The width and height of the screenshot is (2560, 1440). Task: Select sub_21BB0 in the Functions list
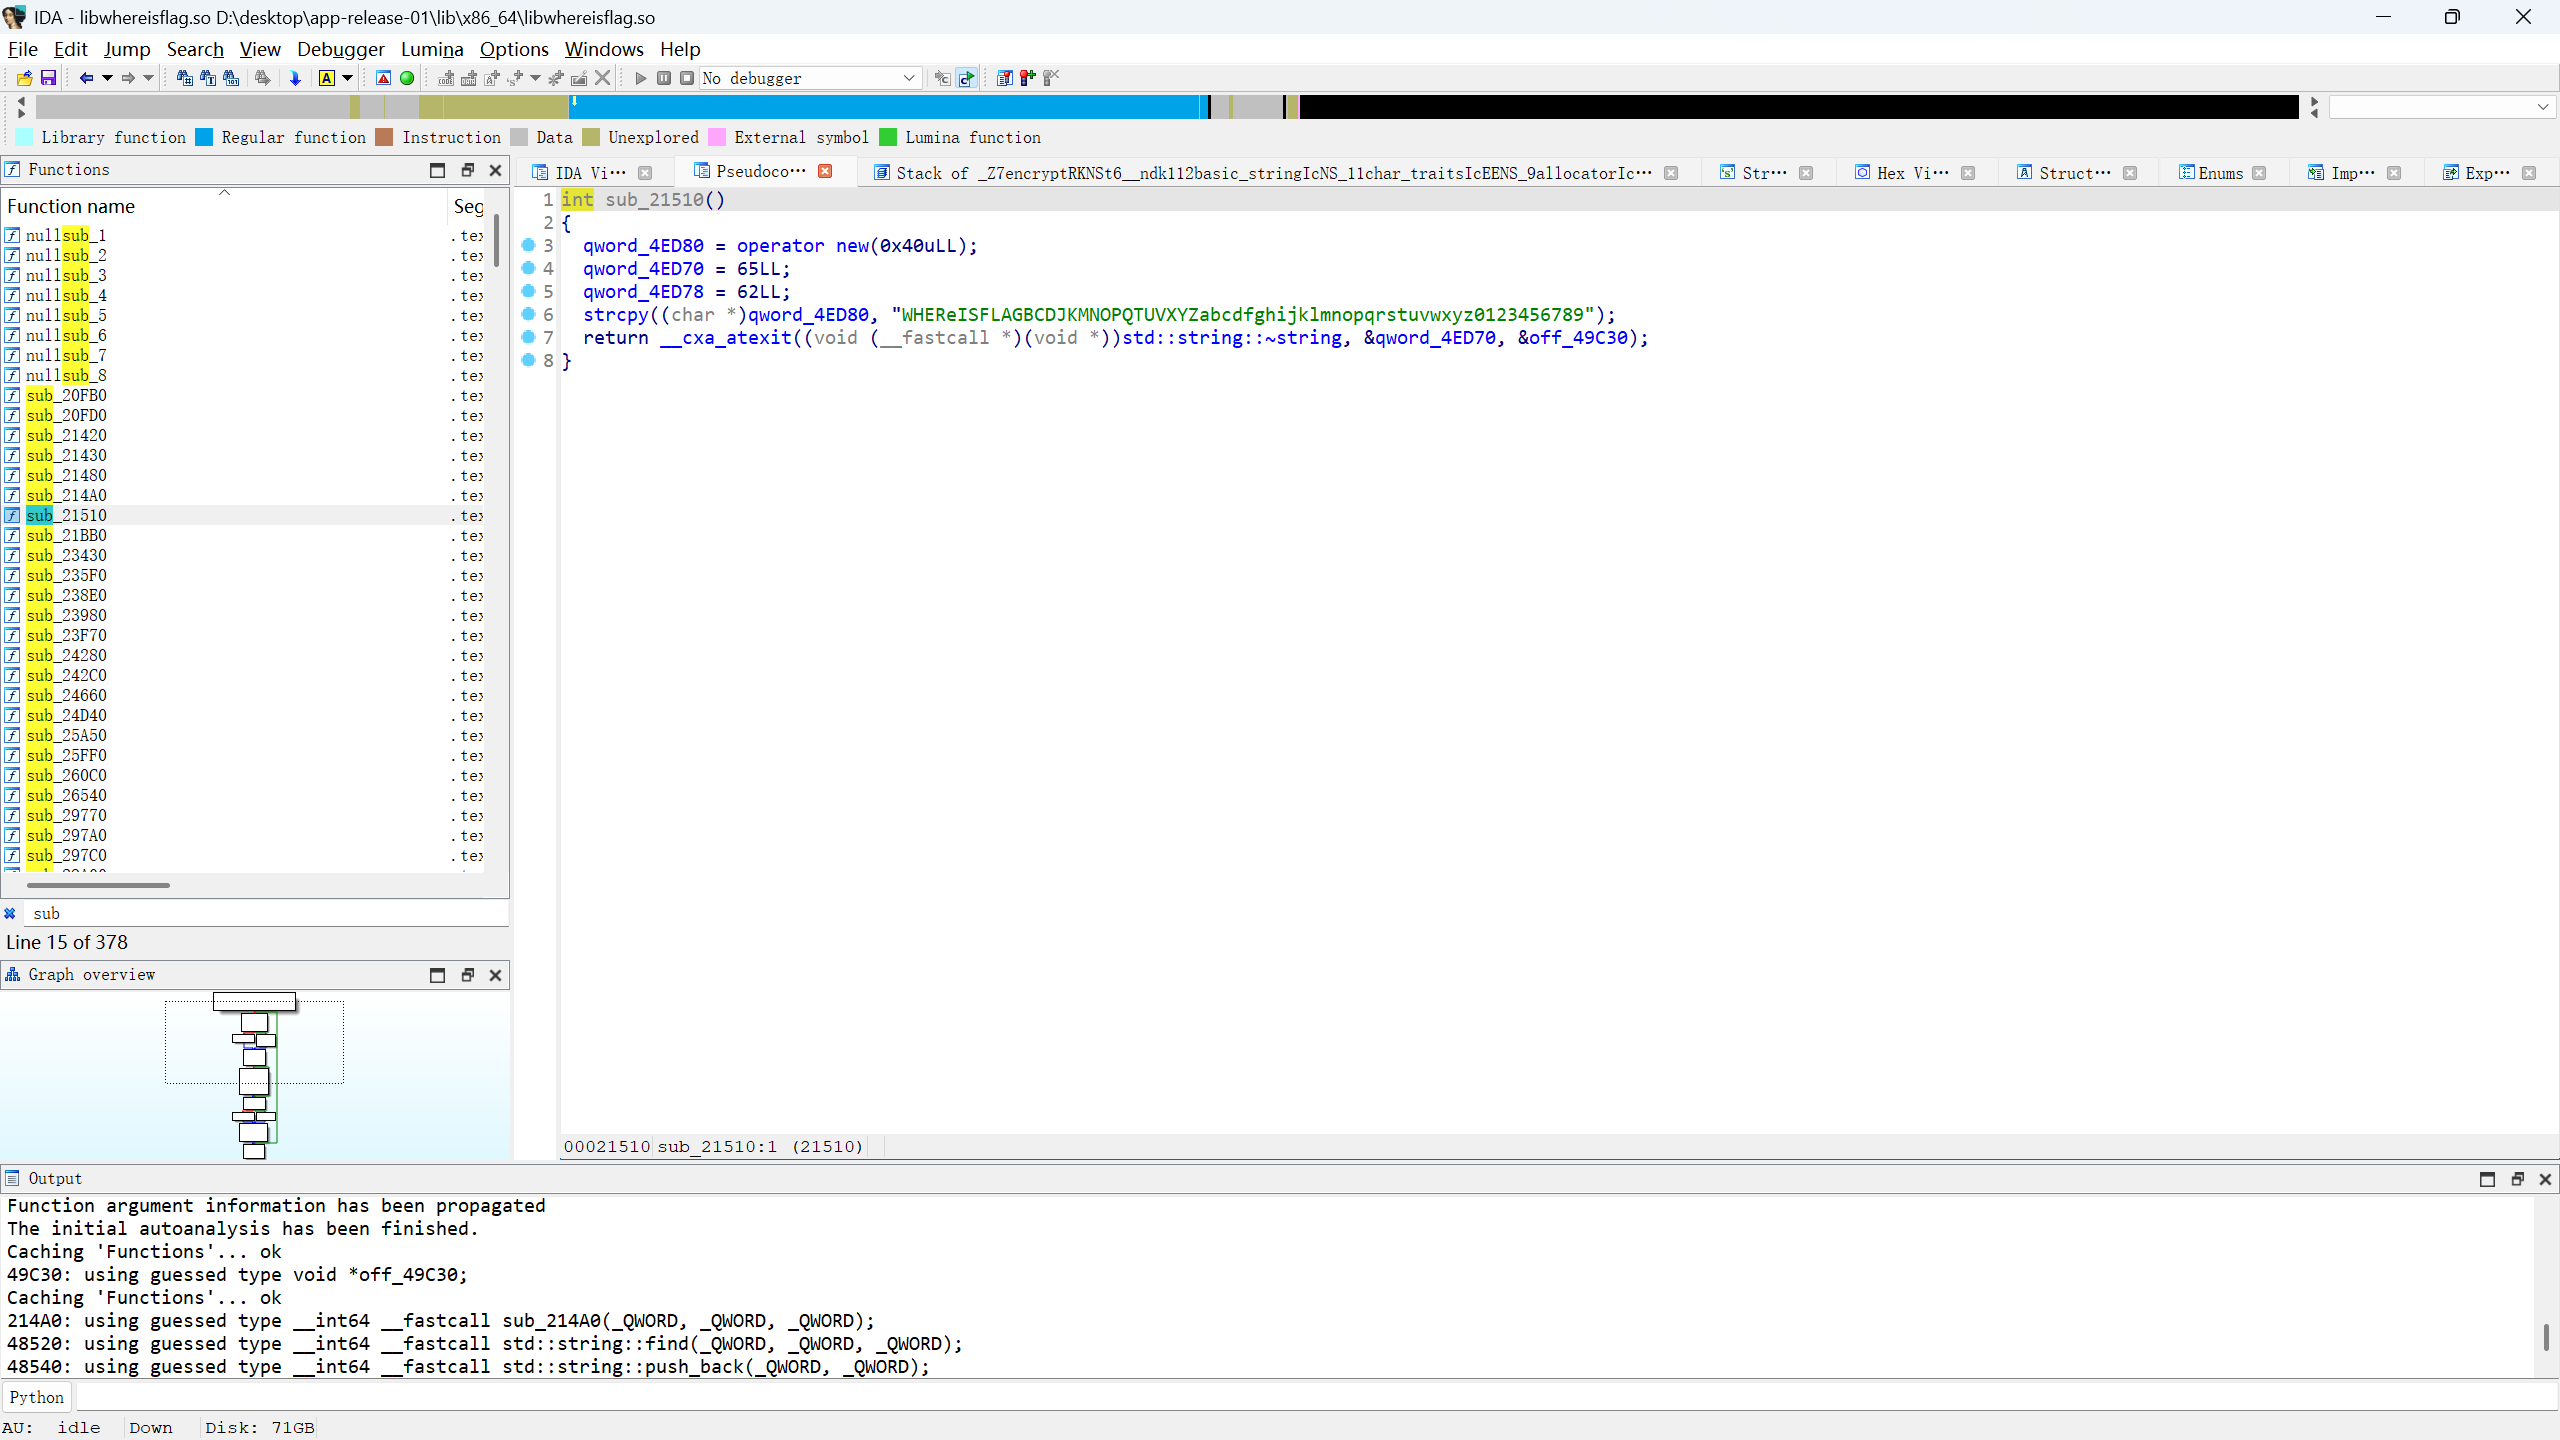66,535
